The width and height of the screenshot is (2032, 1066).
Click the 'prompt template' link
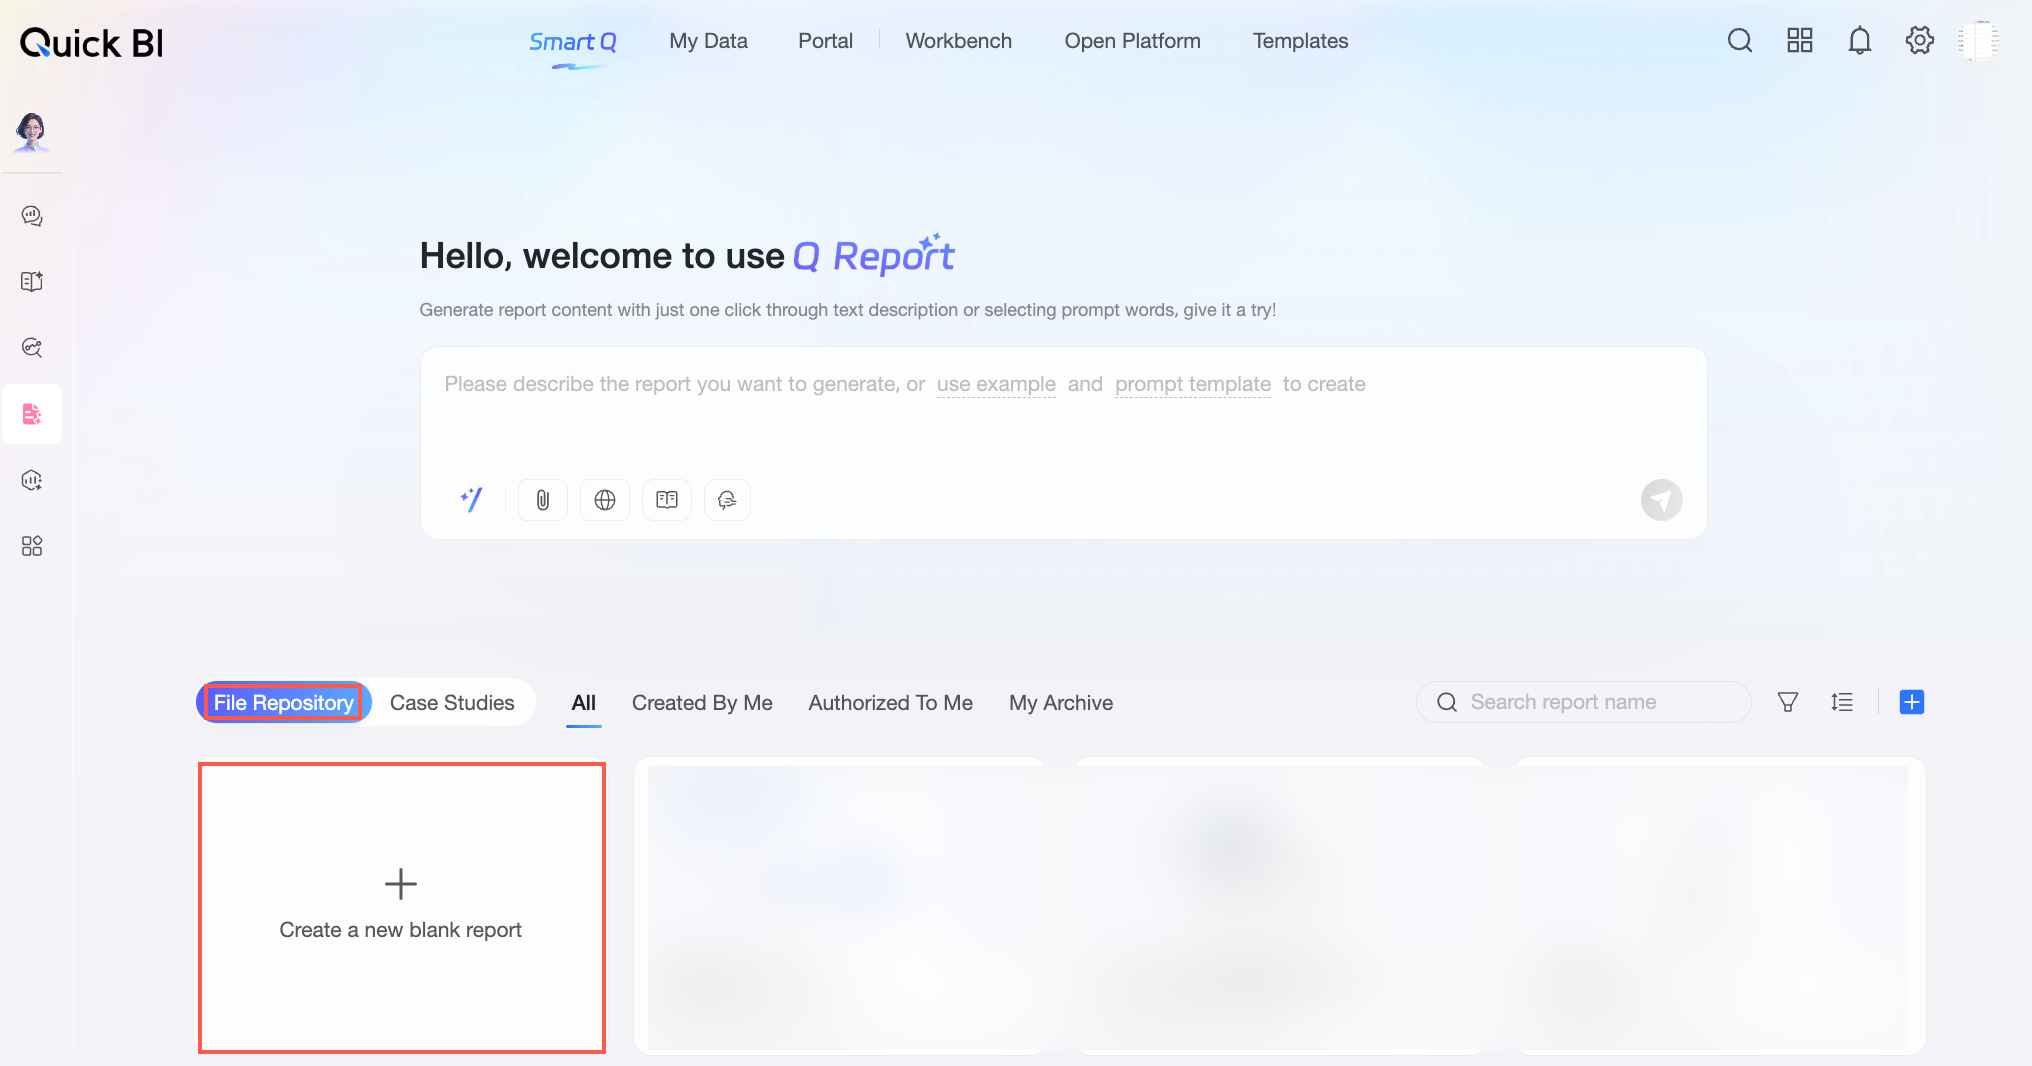(x=1193, y=384)
